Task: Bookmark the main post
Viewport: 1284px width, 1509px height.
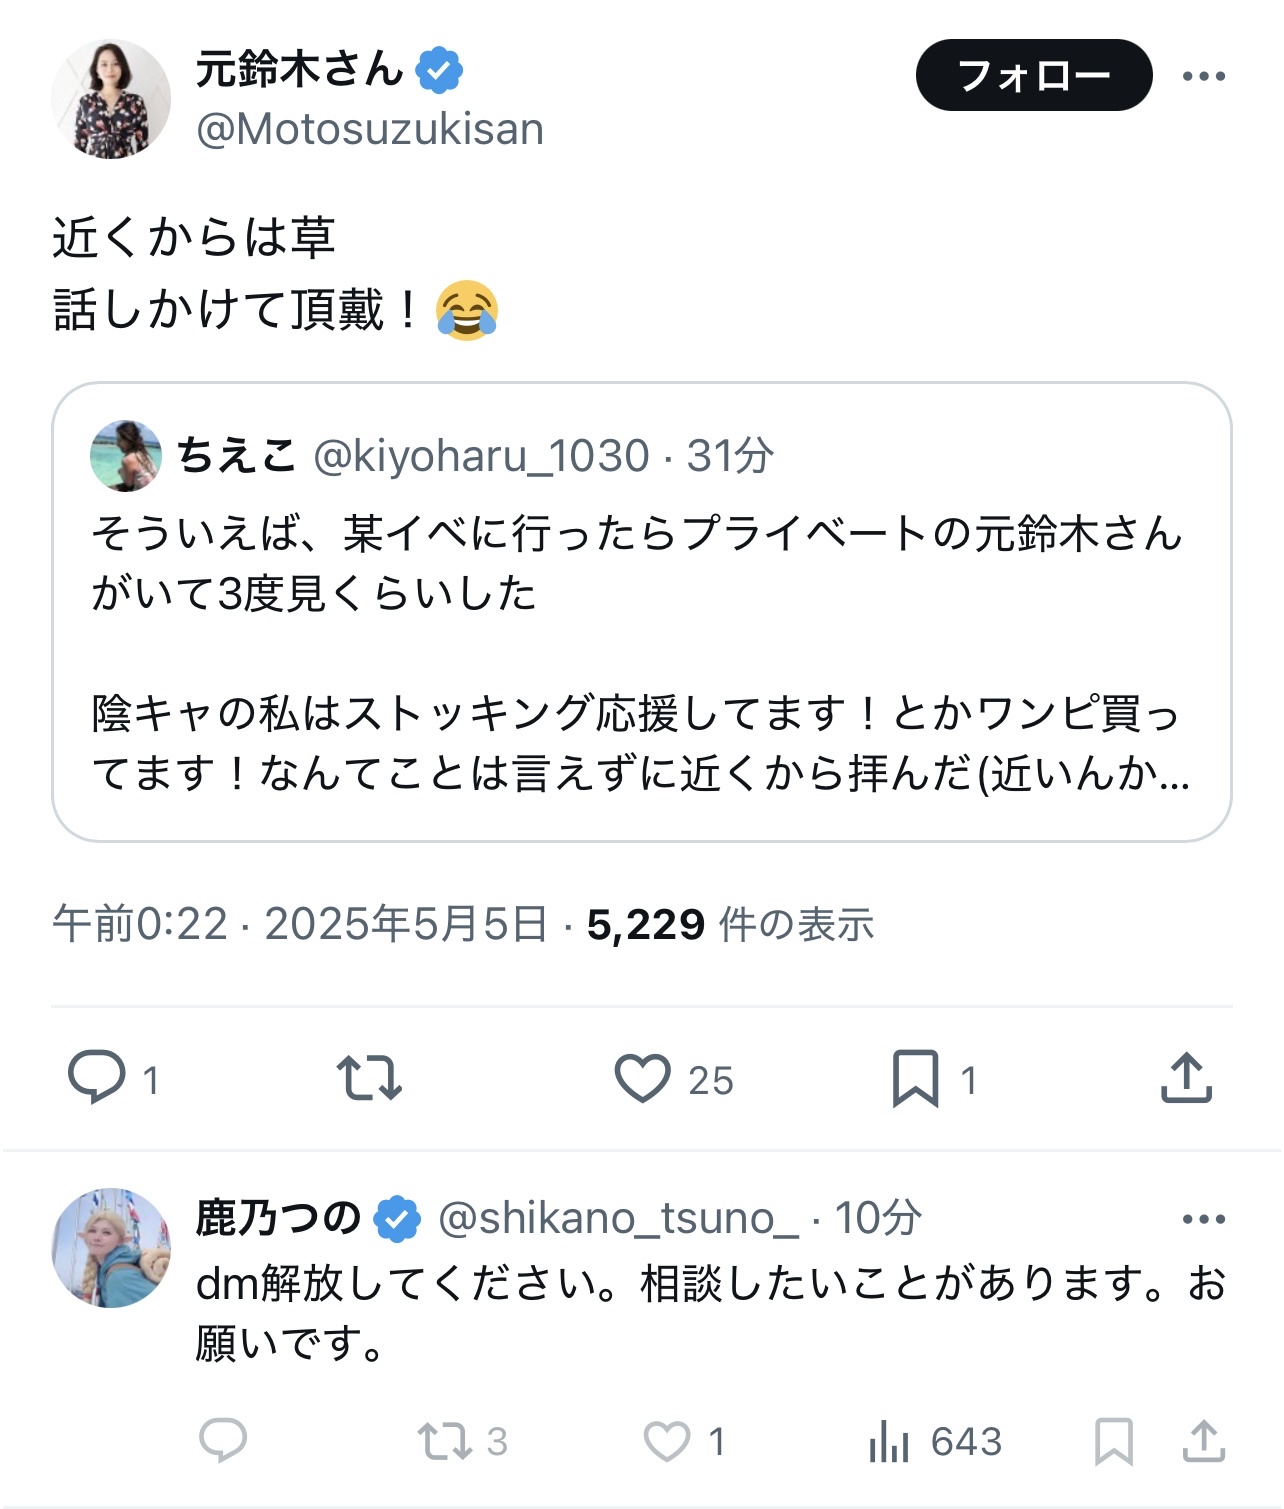Action: coord(915,1078)
